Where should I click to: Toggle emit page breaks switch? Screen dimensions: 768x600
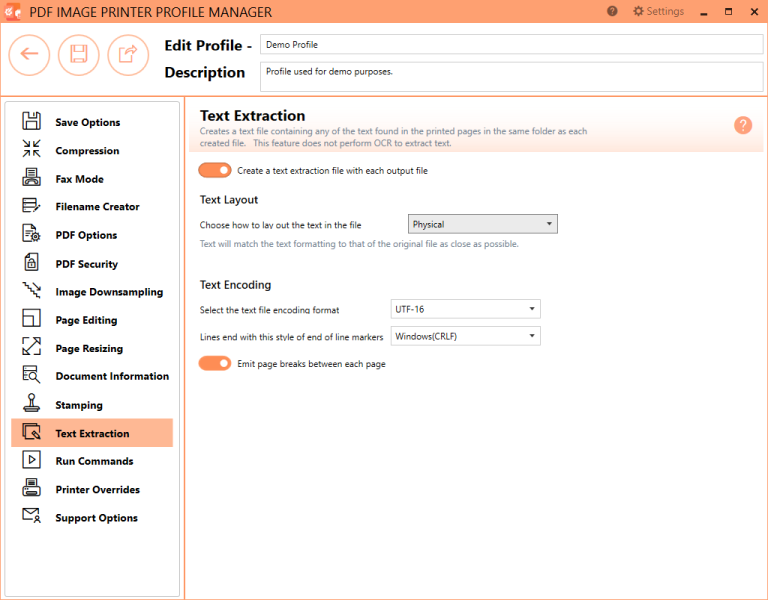pyautogui.click(x=215, y=363)
